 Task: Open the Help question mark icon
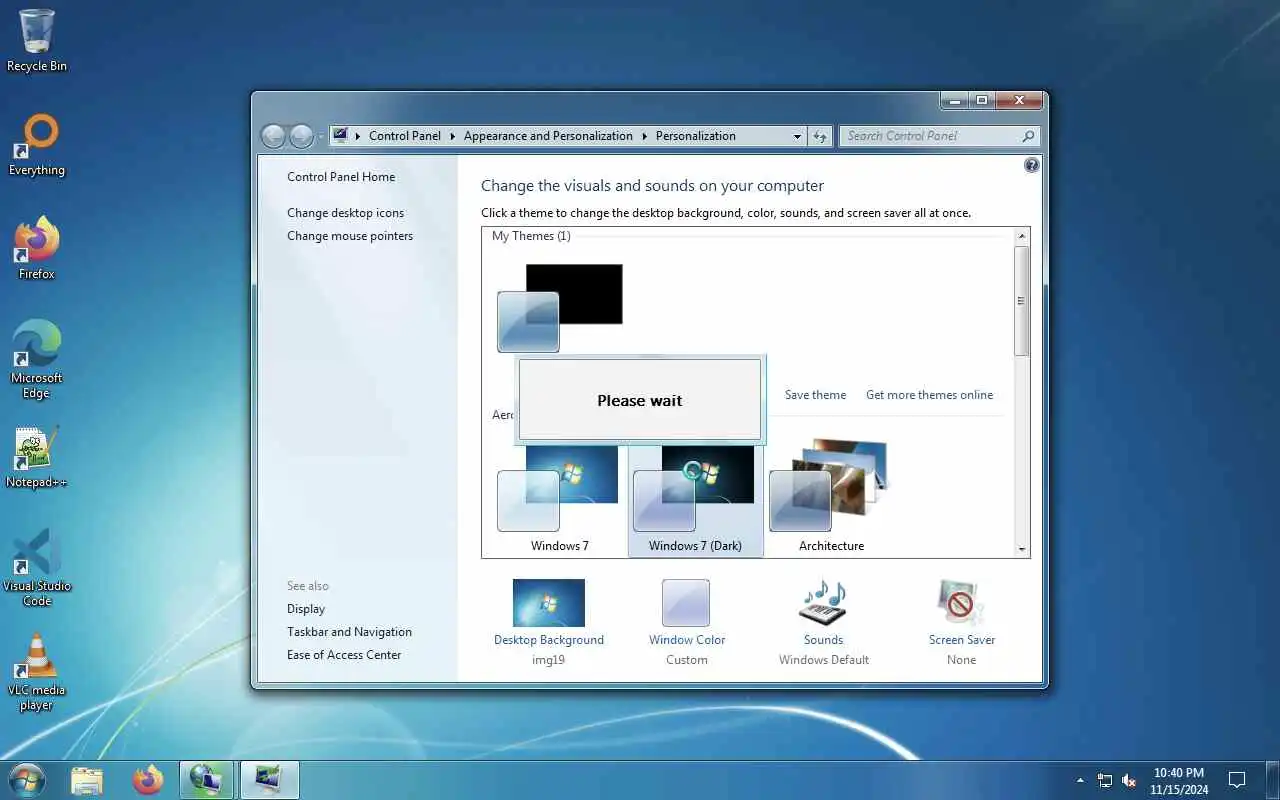pos(1032,166)
